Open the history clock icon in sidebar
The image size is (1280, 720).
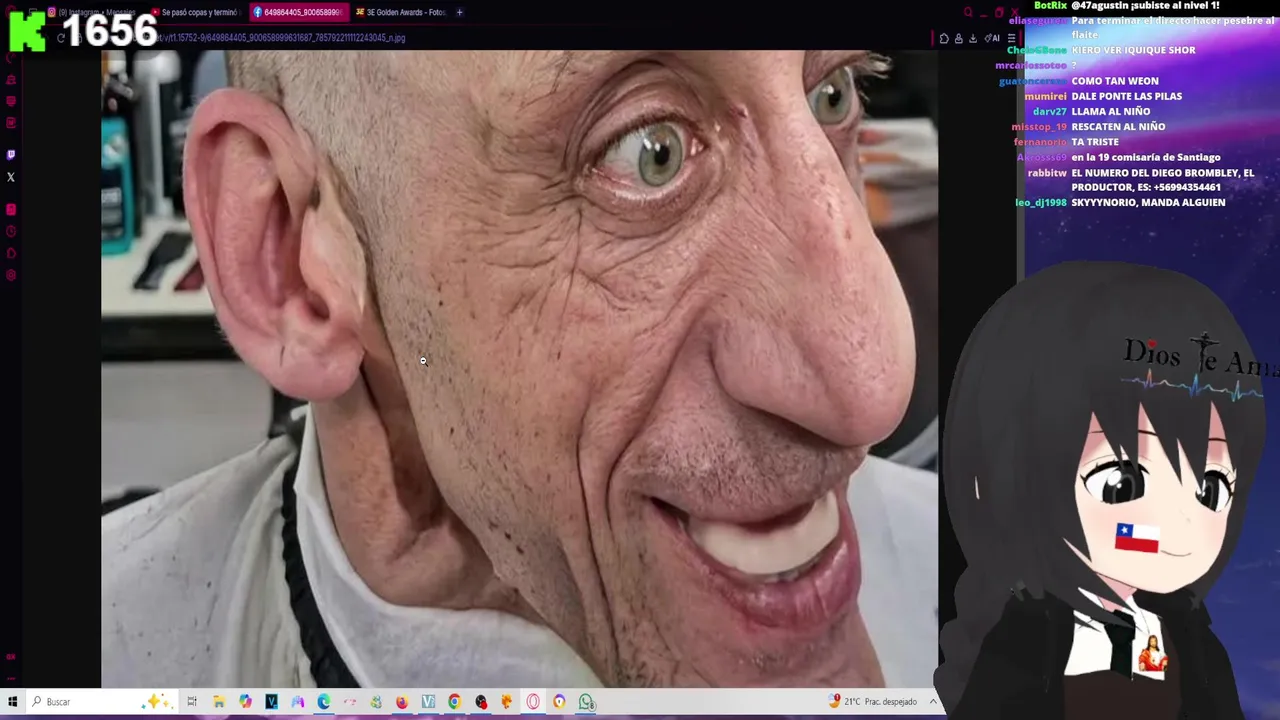point(11,231)
